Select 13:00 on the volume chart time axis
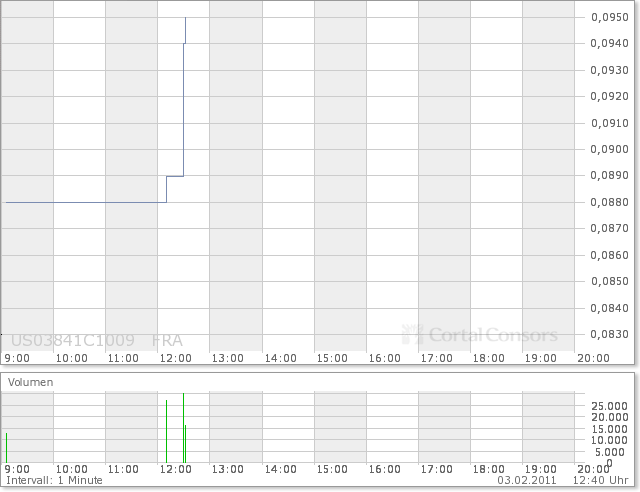This screenshot has height=492, width=640. click(x=228, y=470)
